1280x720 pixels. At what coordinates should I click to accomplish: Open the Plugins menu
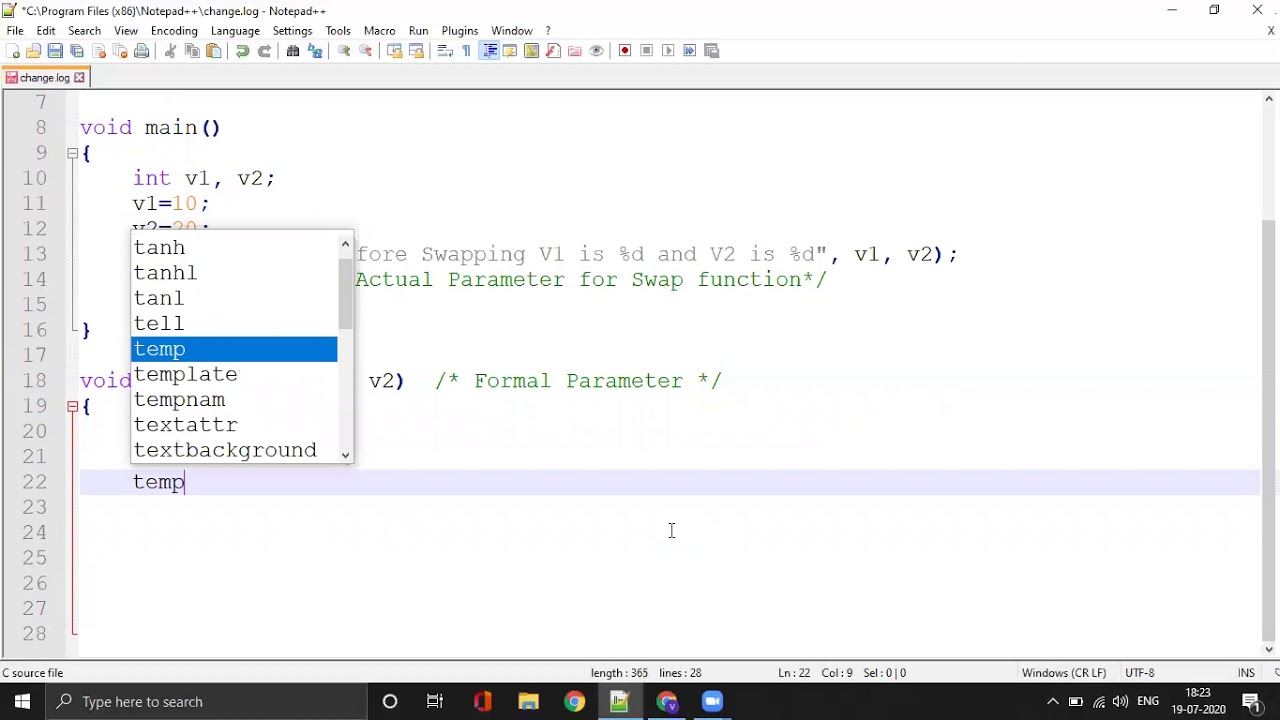tap(460, 31)
